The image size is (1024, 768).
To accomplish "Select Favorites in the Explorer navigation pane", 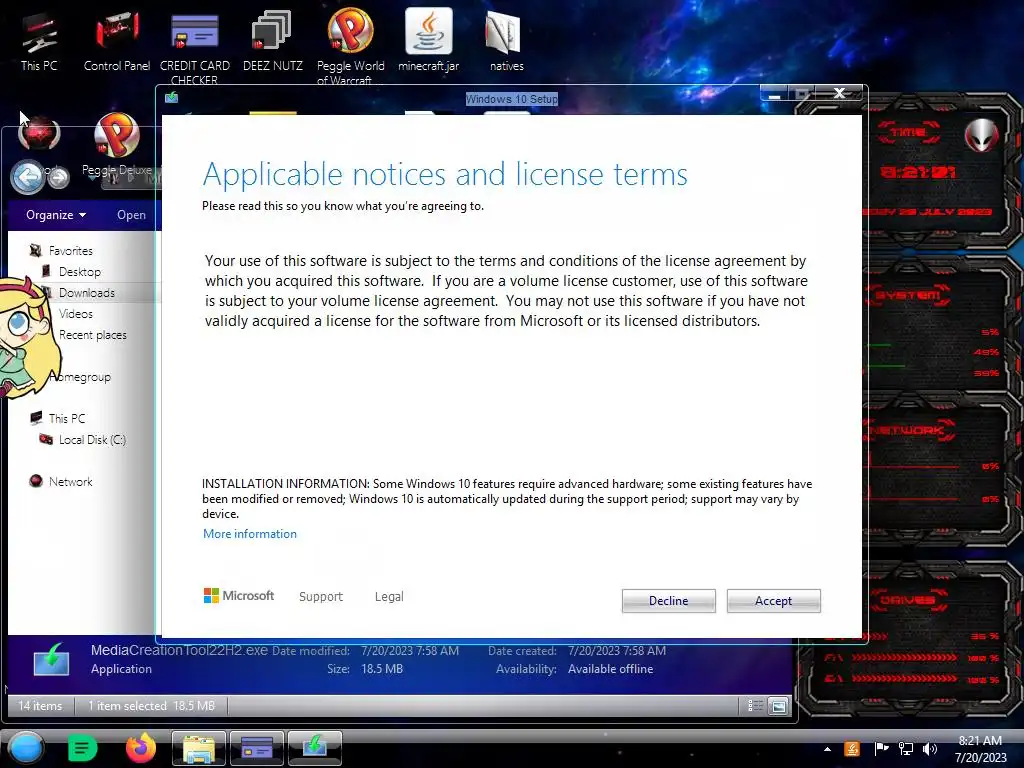I will pos(71,251).
